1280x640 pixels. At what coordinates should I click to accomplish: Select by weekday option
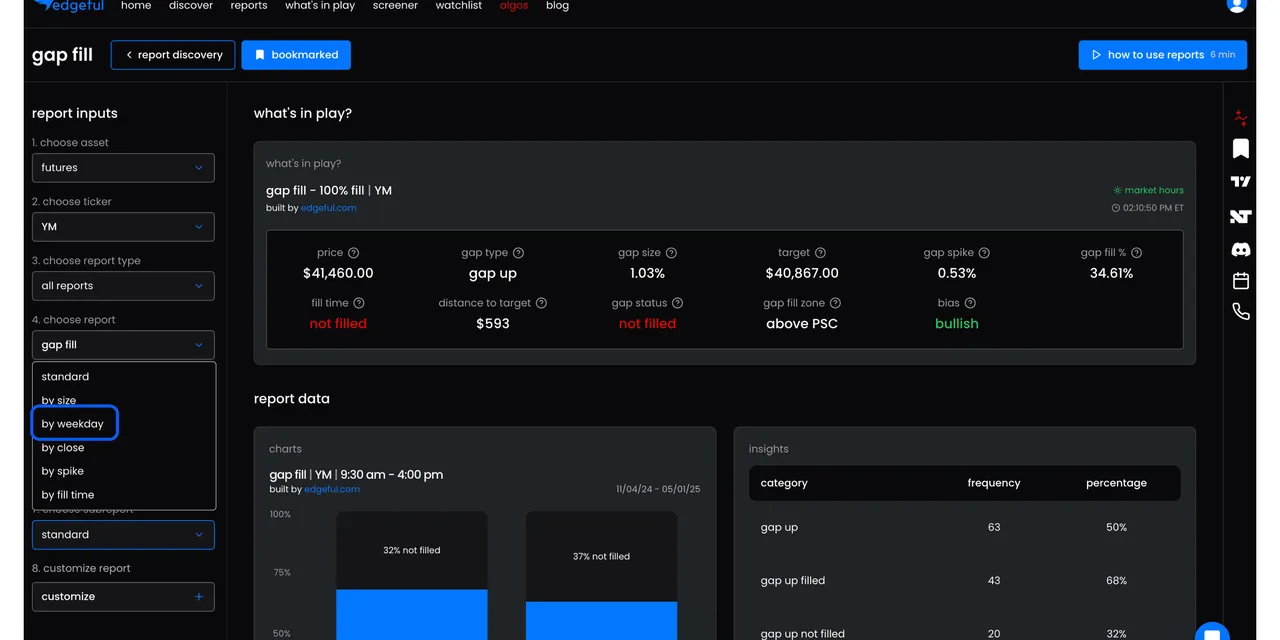(x=124, y=424)
